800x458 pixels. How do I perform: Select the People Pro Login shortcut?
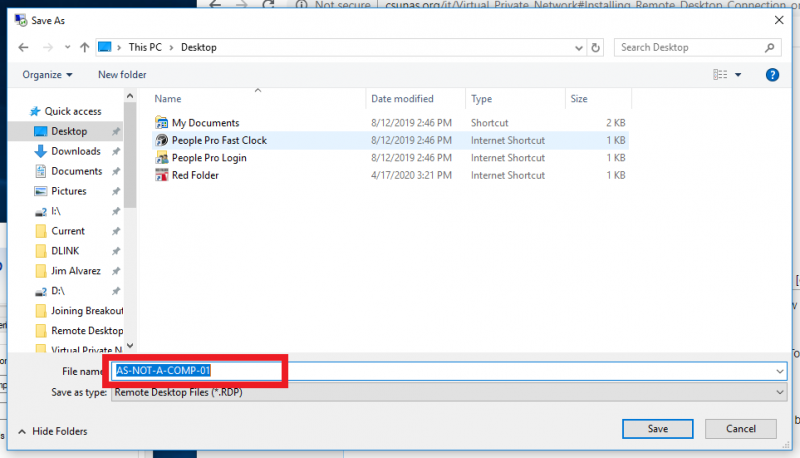pos(209,158)
